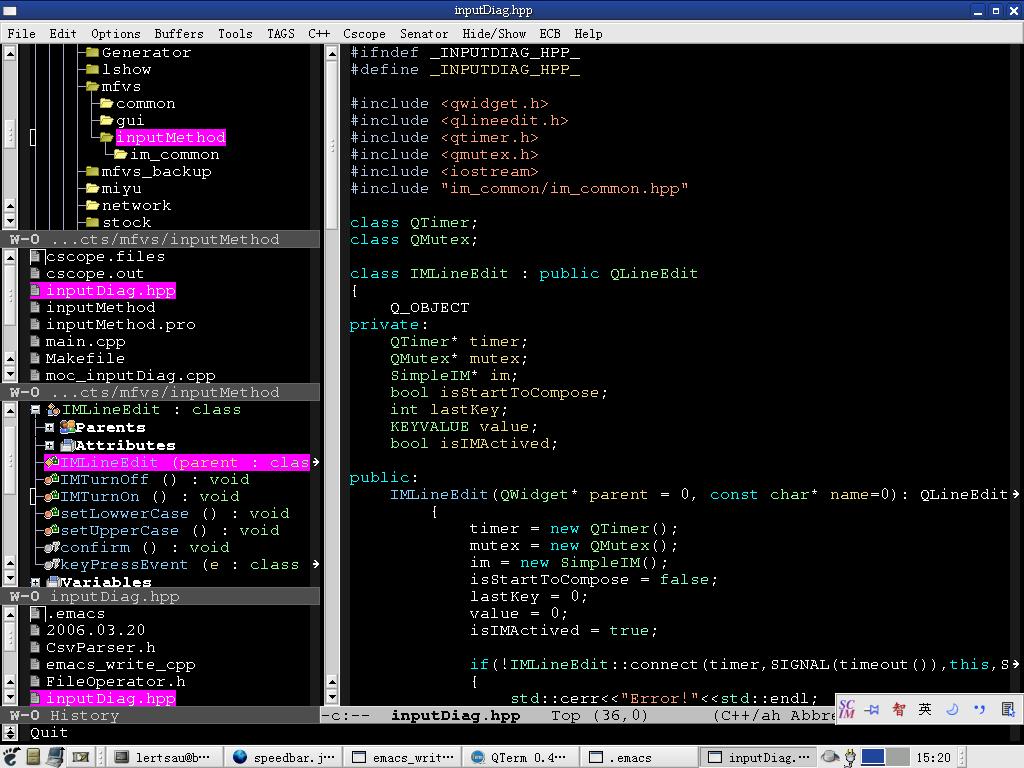Click the Makefile file icon
The width and height of the screenshot is (1024, 768).
36,359
